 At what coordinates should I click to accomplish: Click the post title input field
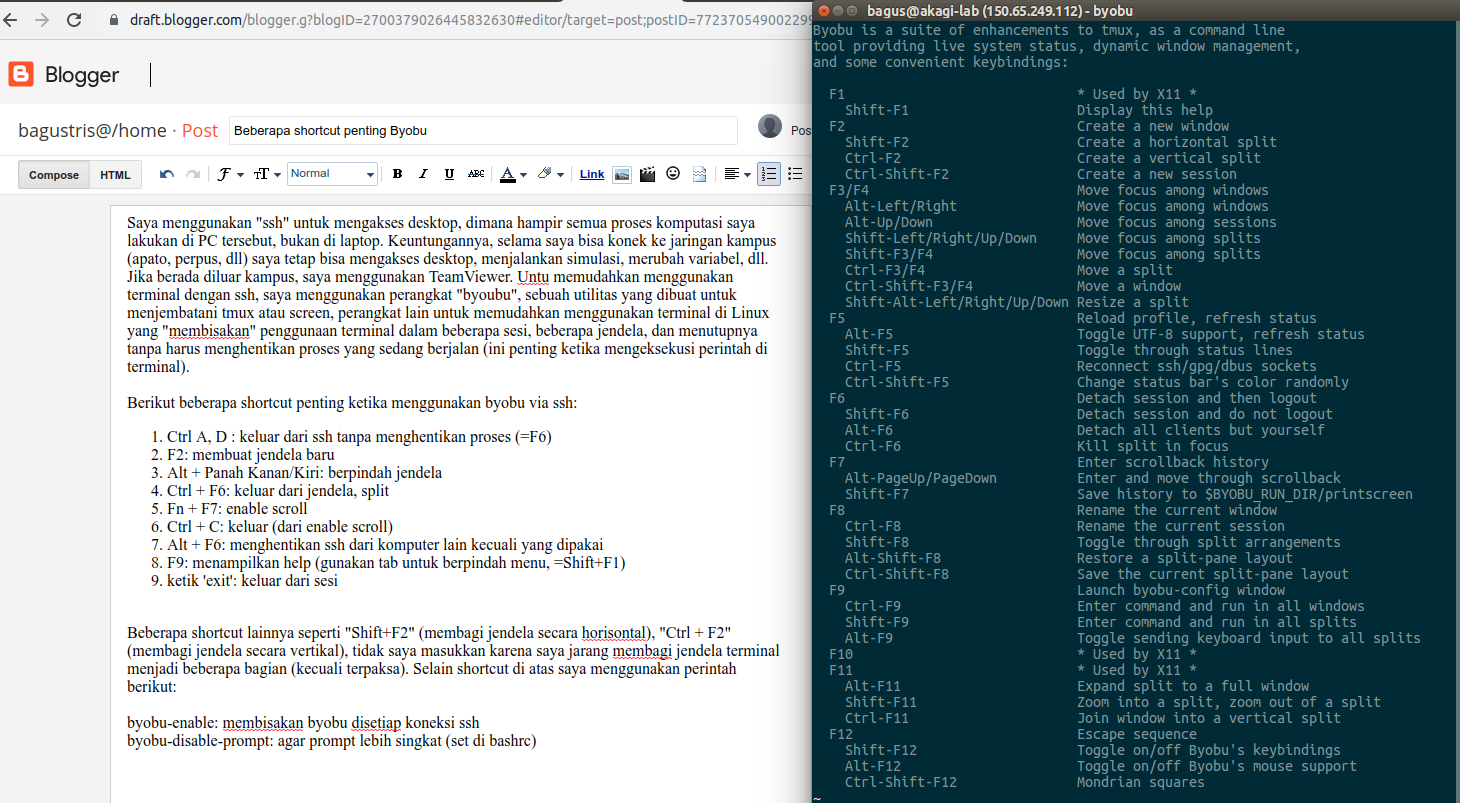click(483, 131)
